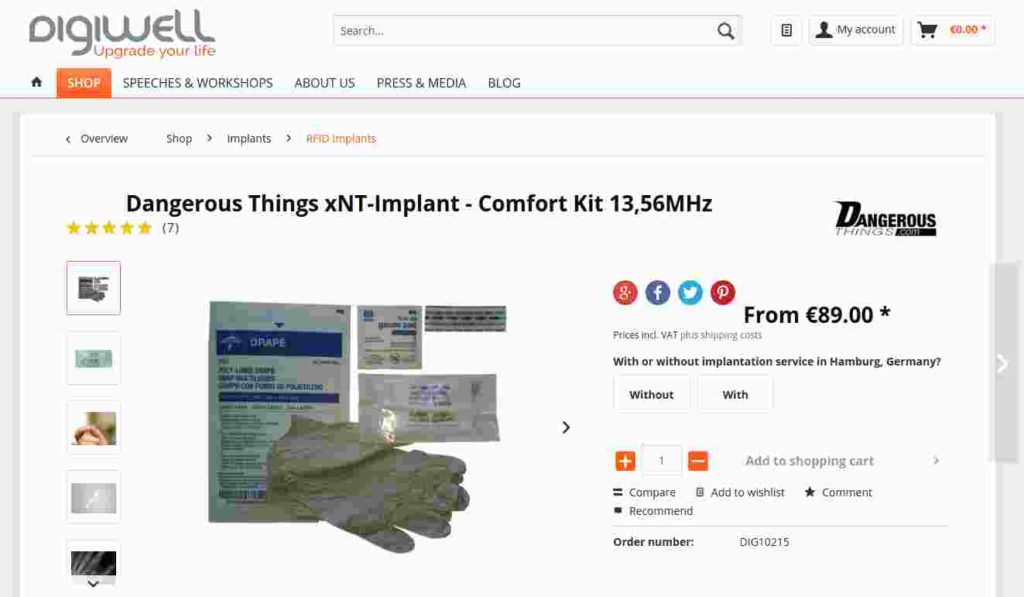Viewport: 1024px width, 597px height.
Task: Pin product on Pinterest
Action: 723,293
